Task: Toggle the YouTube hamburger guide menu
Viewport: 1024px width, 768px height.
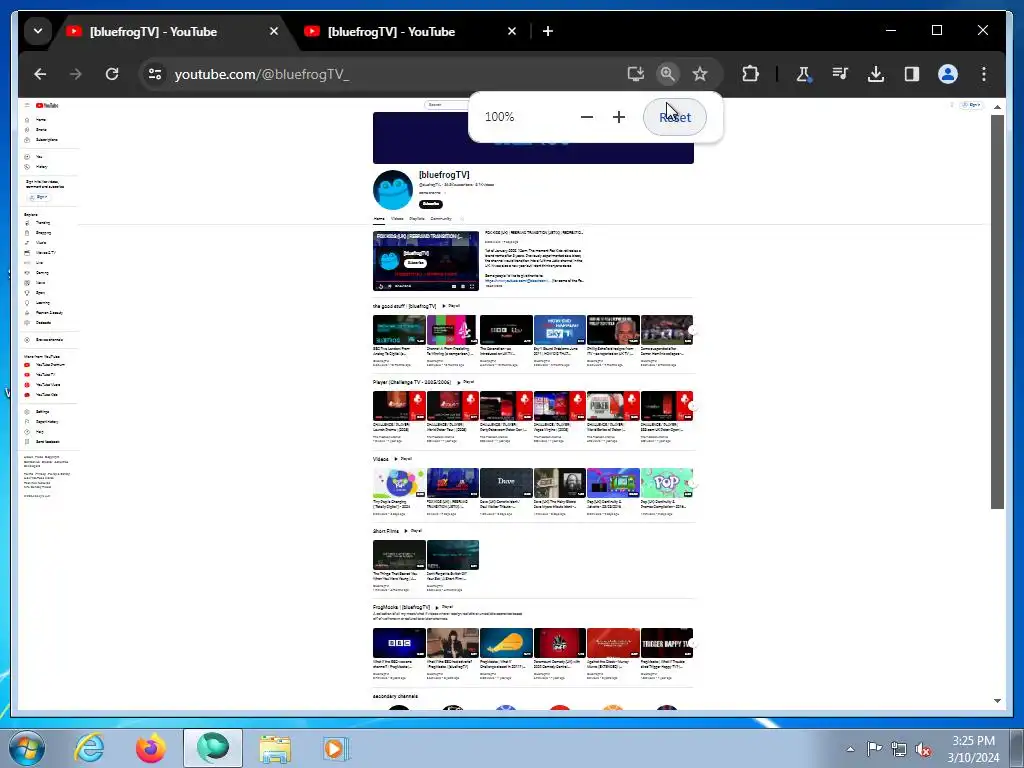Action: click(x=27, y=105)
